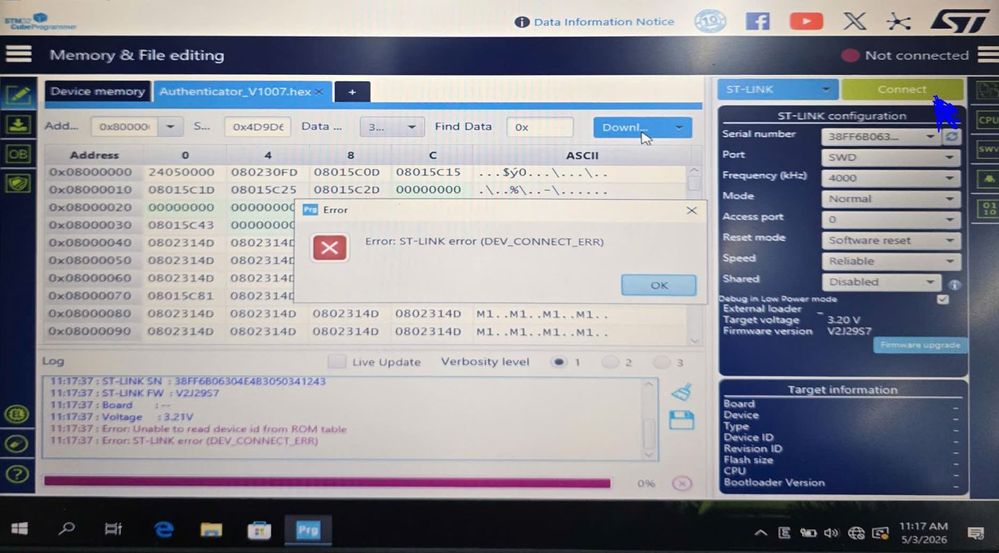
Task: Close the Authenticator_V1007.hex tab
Action: point(320,92)
